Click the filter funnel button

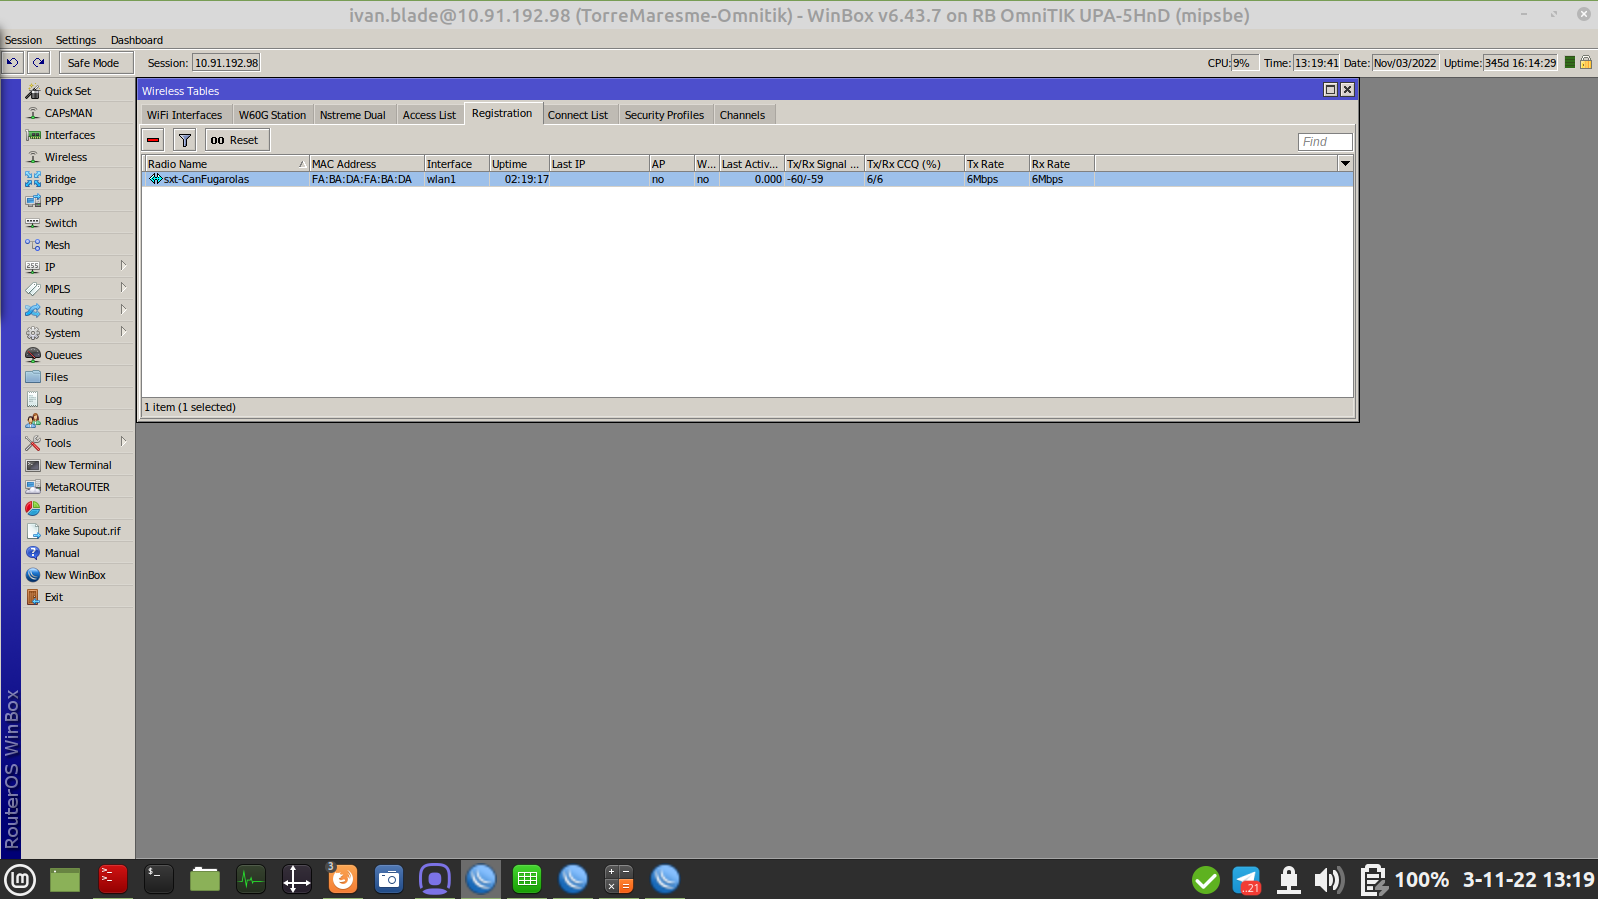[184, 140]
